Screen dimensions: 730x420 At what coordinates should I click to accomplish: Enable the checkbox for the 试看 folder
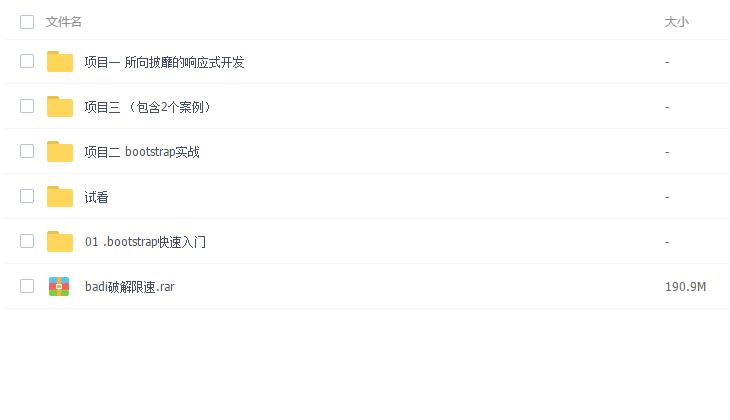[27, 197]
